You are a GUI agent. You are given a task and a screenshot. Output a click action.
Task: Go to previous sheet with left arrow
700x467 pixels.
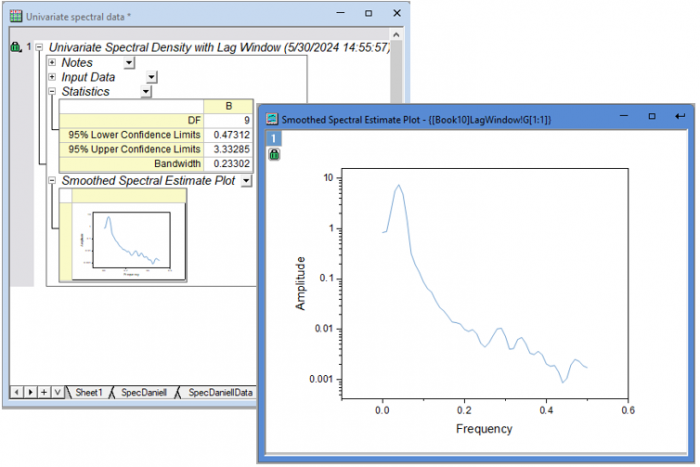17,392
